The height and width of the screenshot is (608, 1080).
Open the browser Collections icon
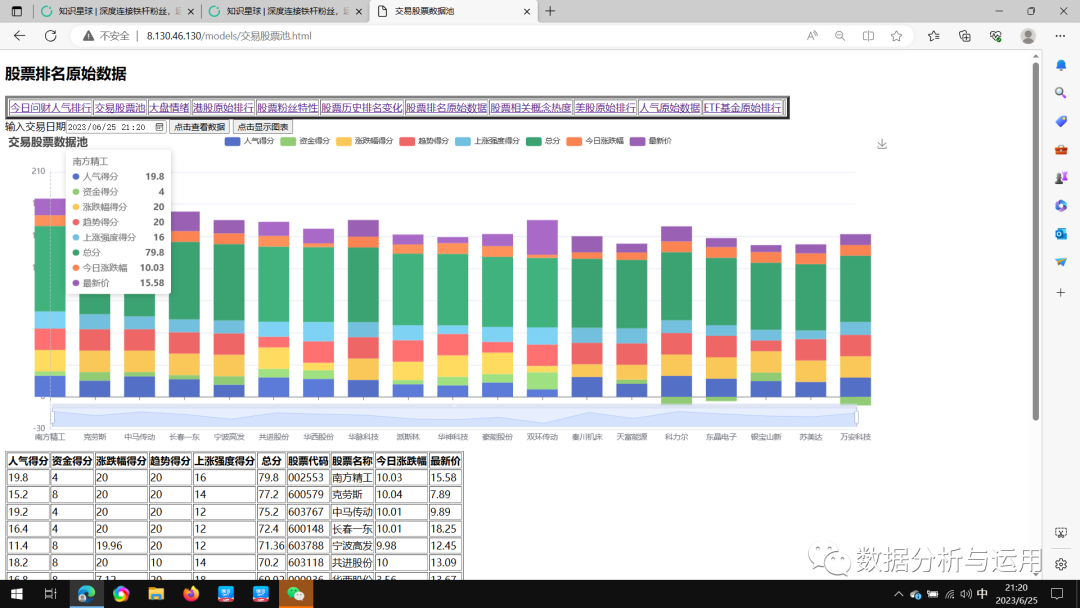964,36
